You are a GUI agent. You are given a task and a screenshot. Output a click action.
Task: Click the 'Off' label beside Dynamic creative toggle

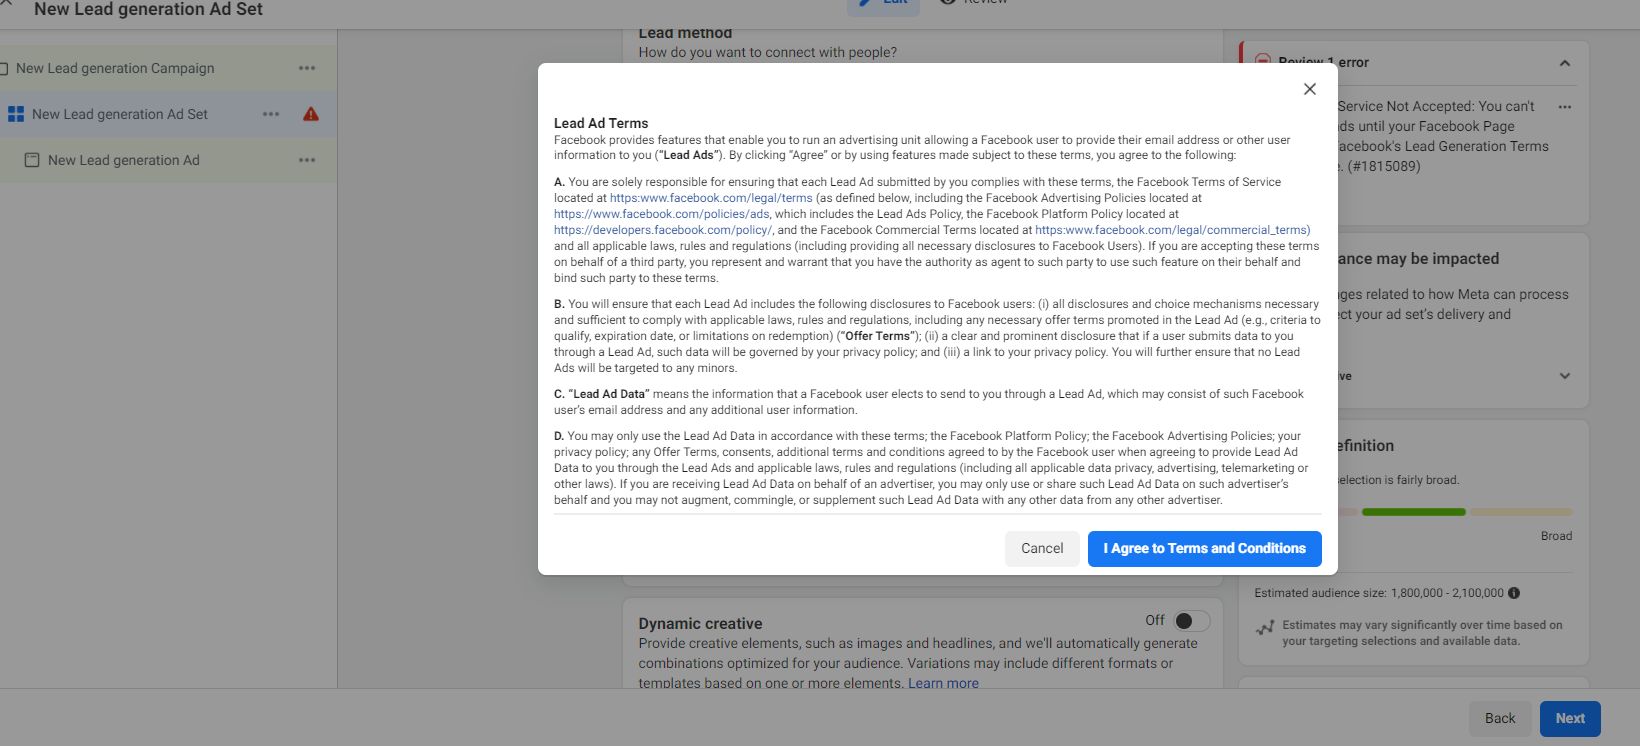click(1155, 620)
